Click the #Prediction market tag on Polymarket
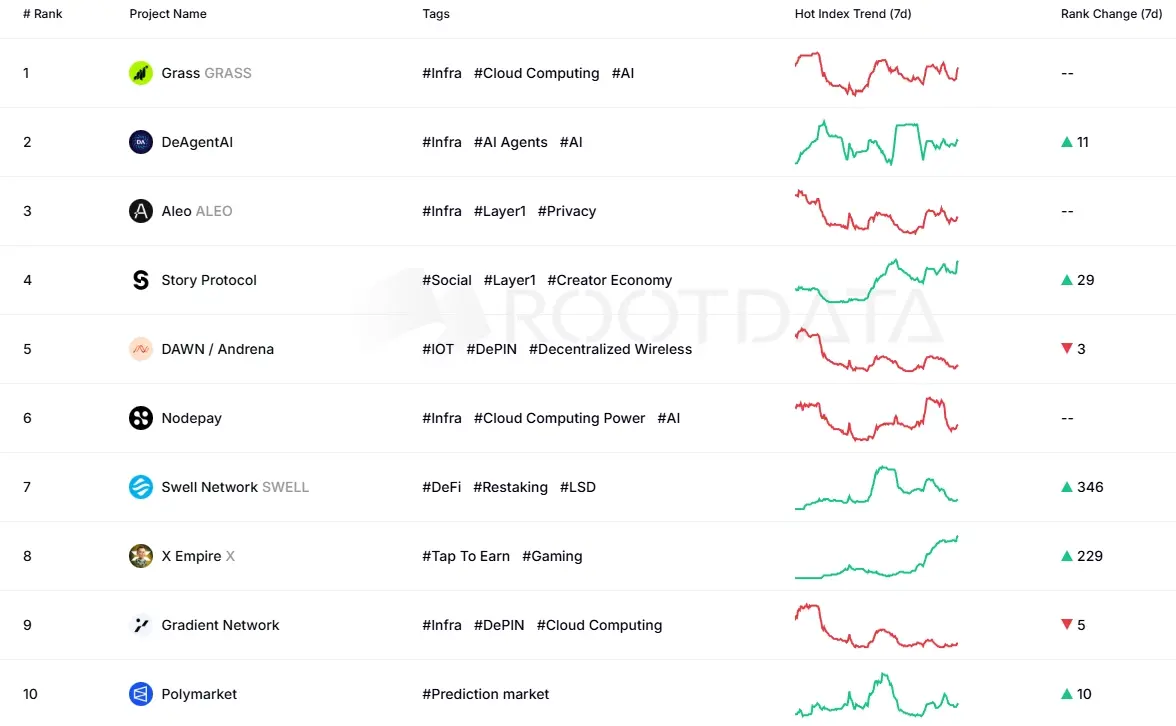Viewport: 1176px width, 726px height. (486, 694)
